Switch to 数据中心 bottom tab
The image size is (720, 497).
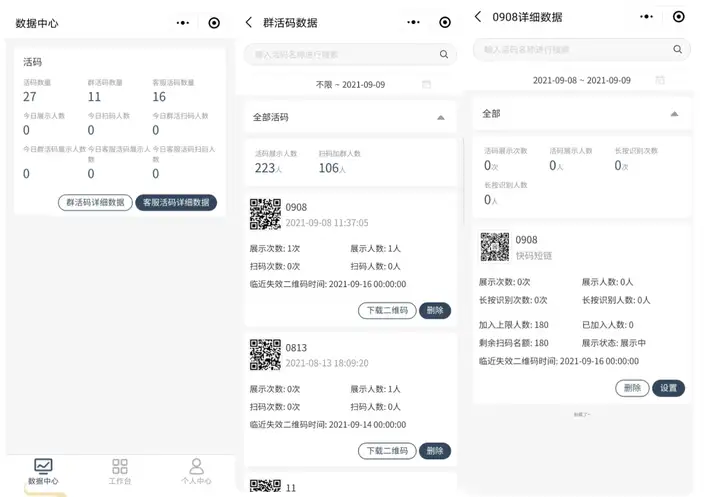click(43, 472)
